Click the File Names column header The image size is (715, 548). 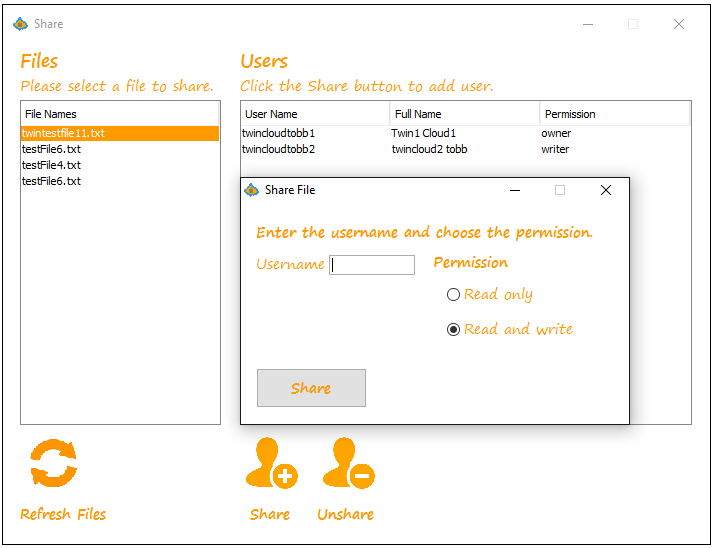tap(119, 114)
